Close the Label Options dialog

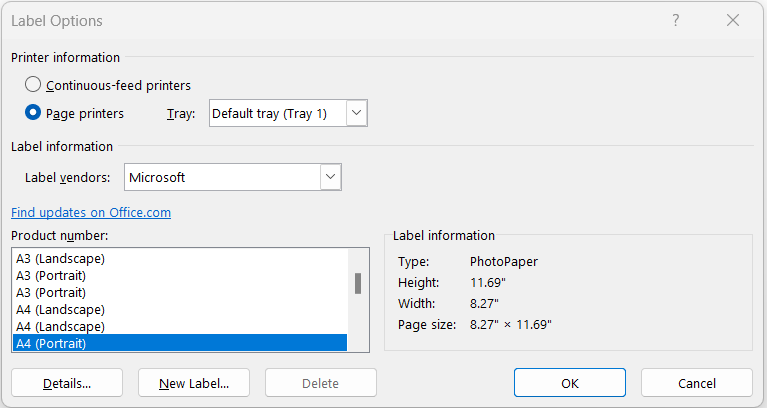click(733, 21)
